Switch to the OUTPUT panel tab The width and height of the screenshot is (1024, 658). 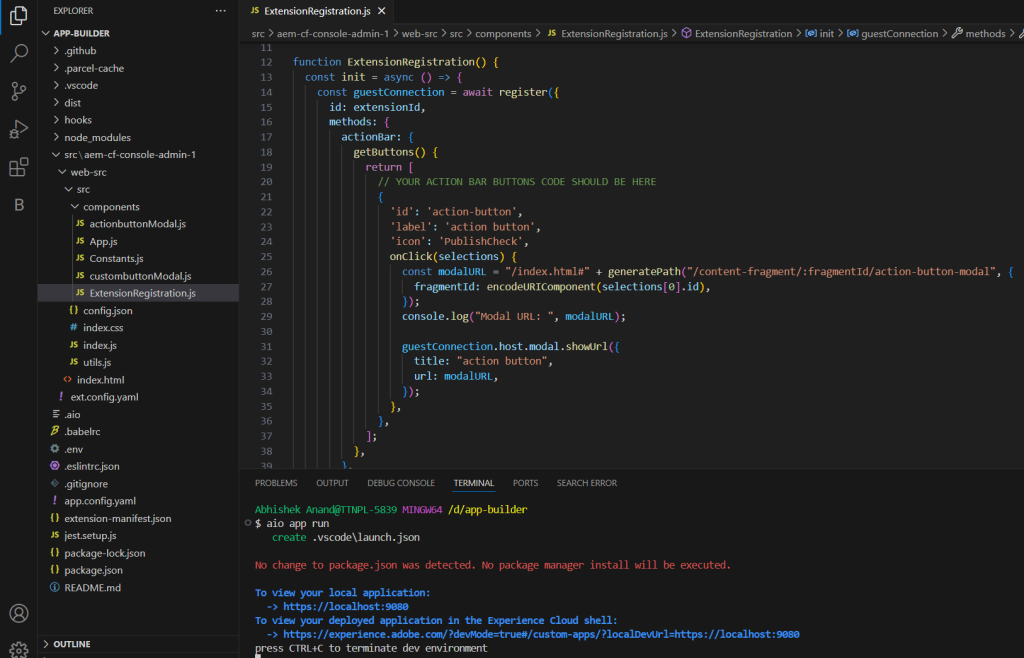332,483
